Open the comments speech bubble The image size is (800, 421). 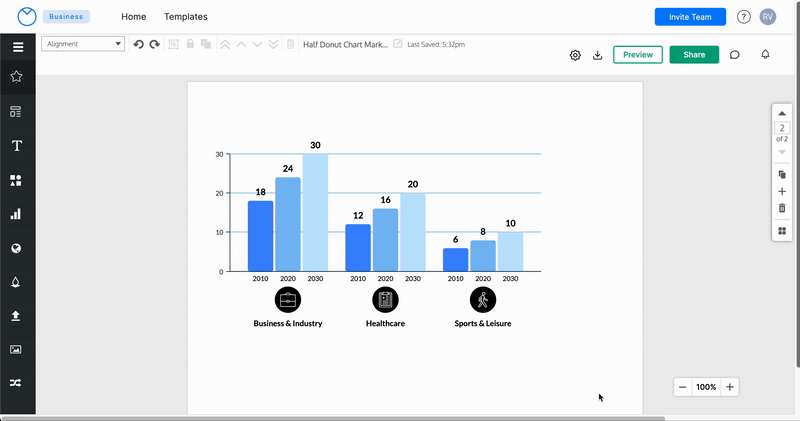735,55
